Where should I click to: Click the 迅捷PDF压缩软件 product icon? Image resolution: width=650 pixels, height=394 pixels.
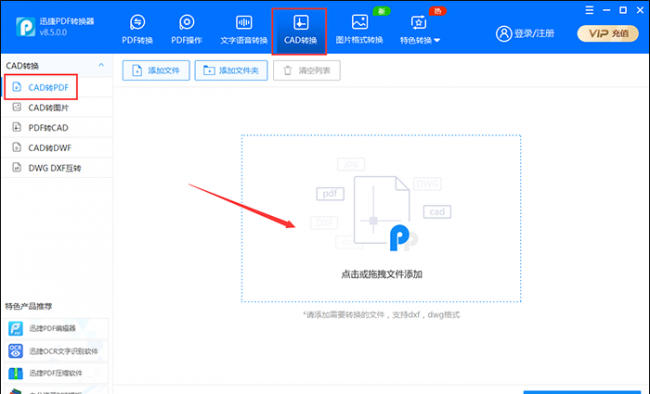pos(16,373)
